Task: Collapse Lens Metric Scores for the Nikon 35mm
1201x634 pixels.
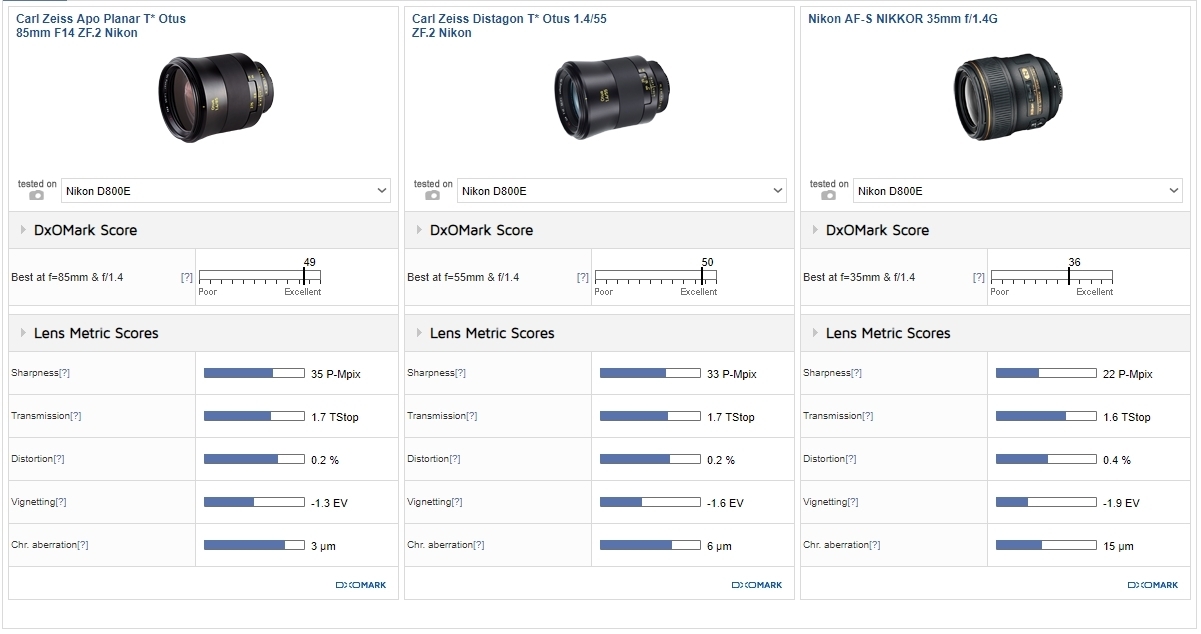Action: point(887,333)
